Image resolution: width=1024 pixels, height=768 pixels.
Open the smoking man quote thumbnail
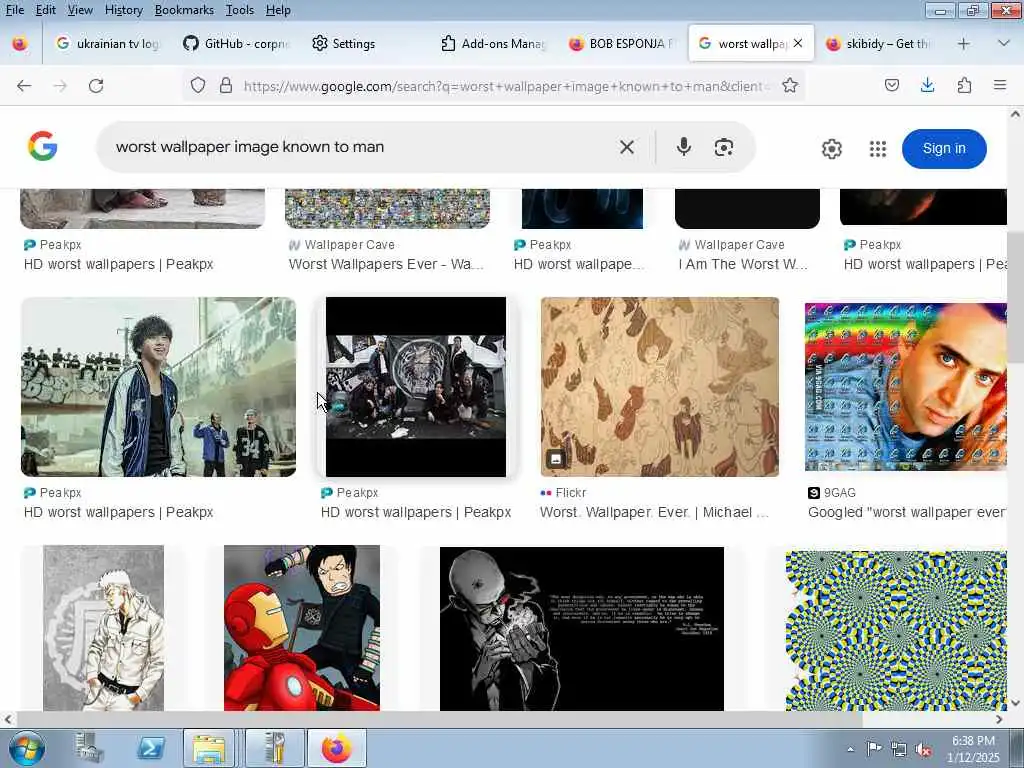[582, 628]
